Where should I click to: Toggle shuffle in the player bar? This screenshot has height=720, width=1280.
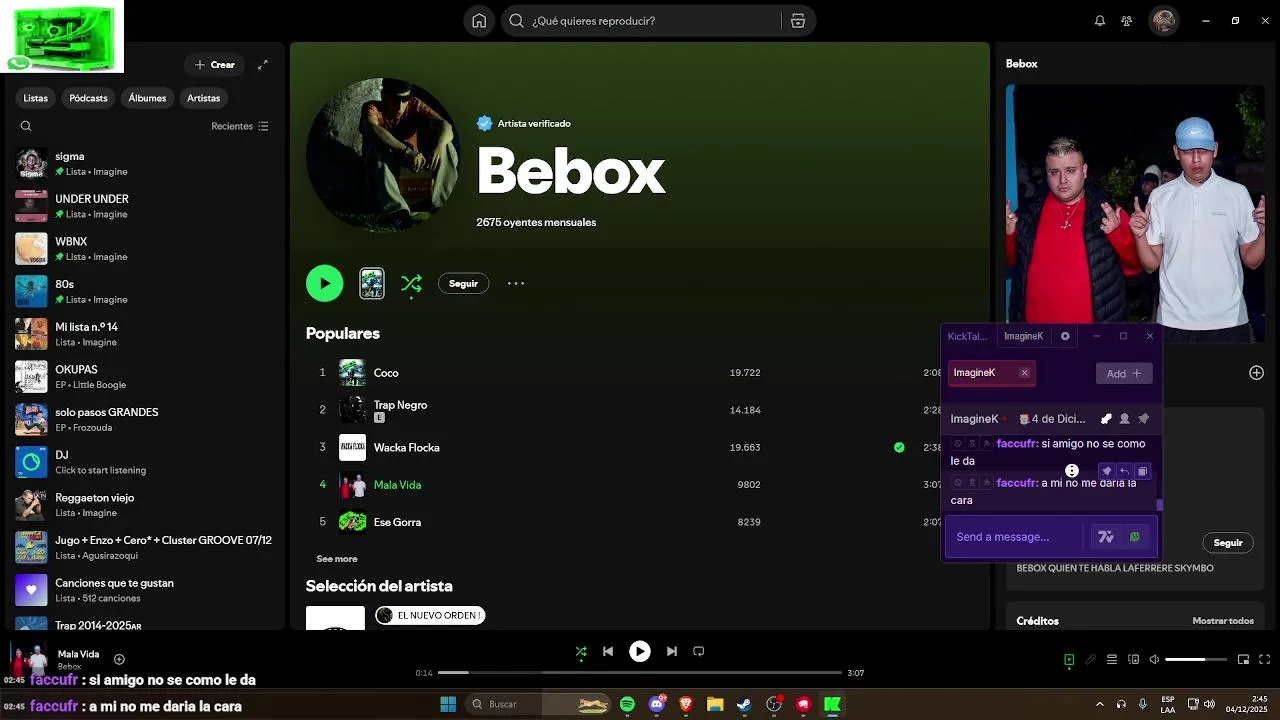tap(581, 651)
